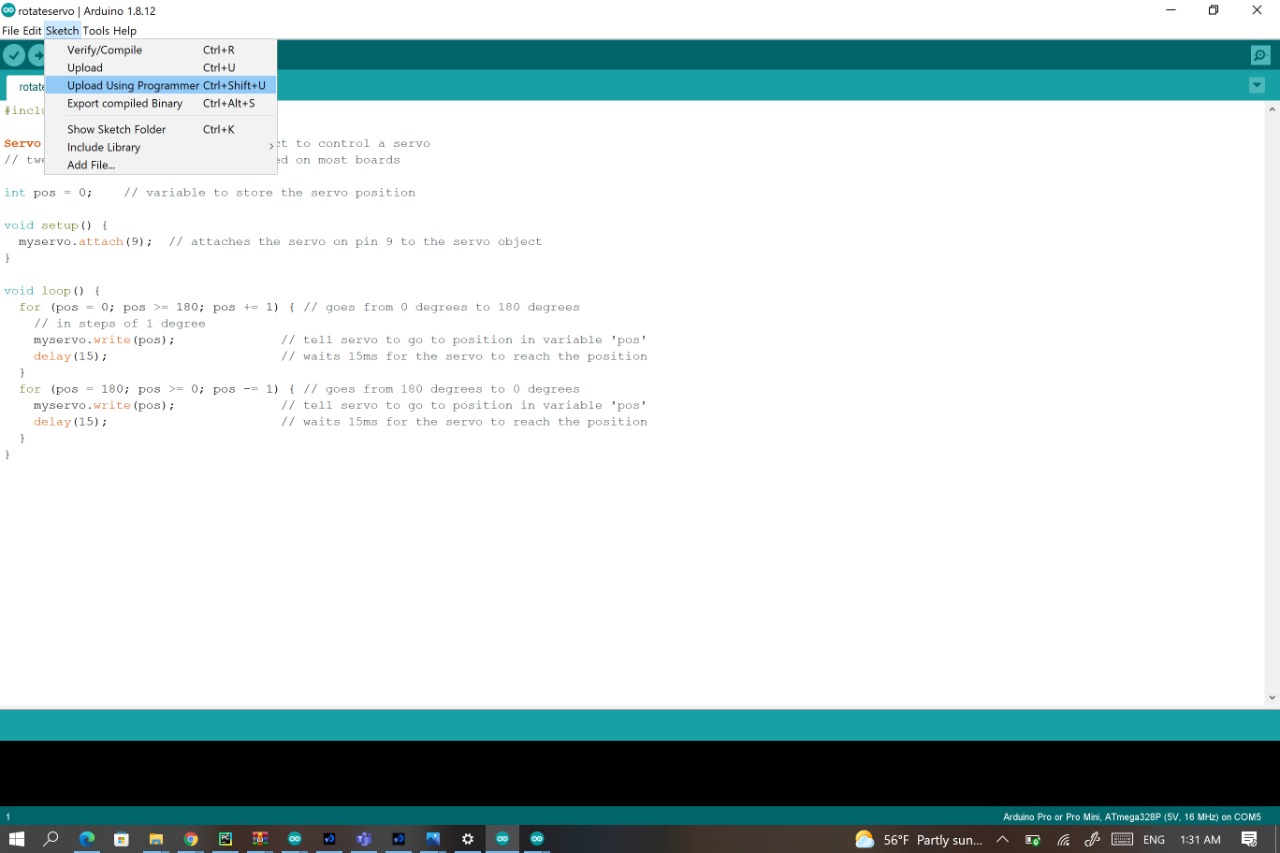The height and width of the screenshot is (853, 1280).
Task: Choose Add File... from the Sketch menu
Action: pyautogui.click(x=161, y=166)
